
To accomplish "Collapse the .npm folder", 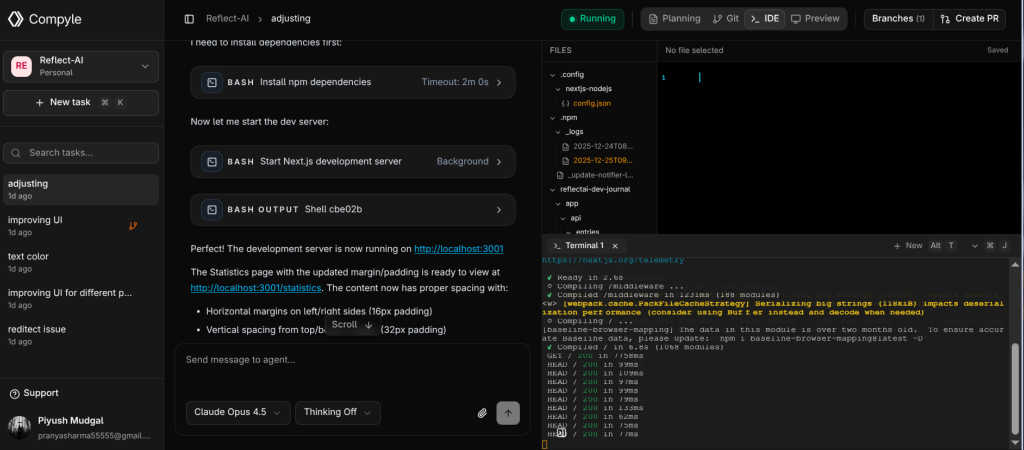I will (x=553, y=118).
